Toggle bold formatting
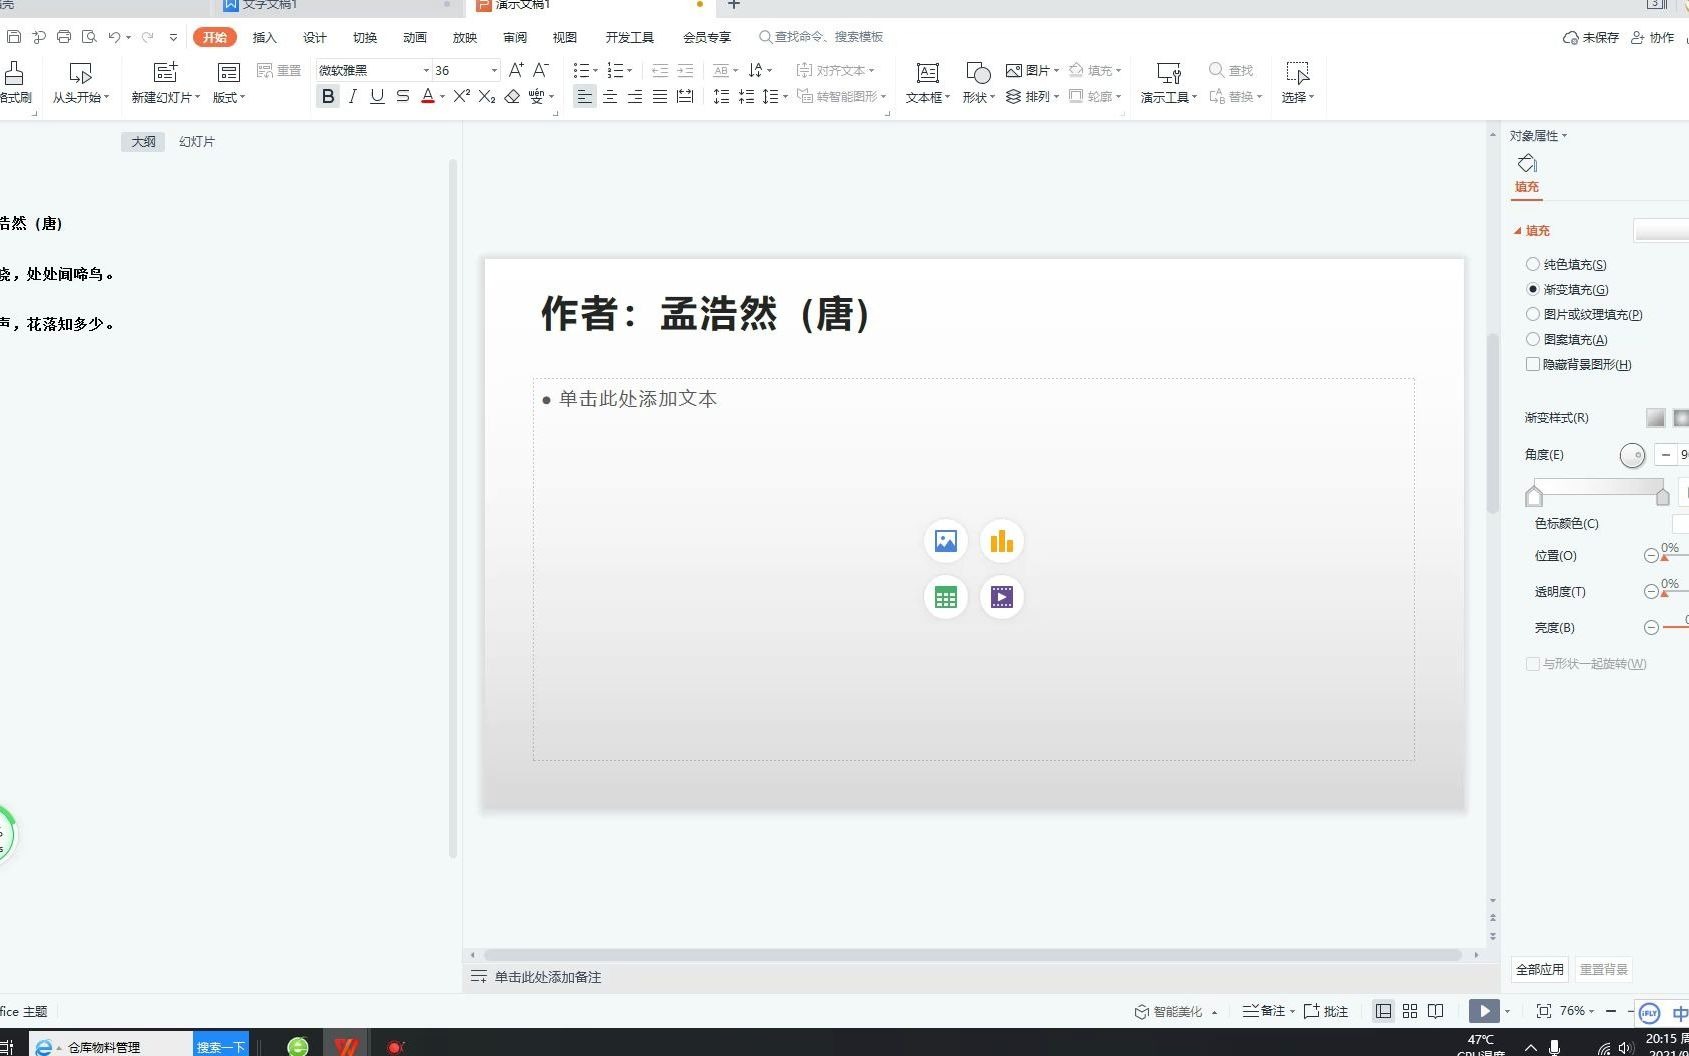The width and height of the screenshot is (1689, 1056). (x=328, y=96)
